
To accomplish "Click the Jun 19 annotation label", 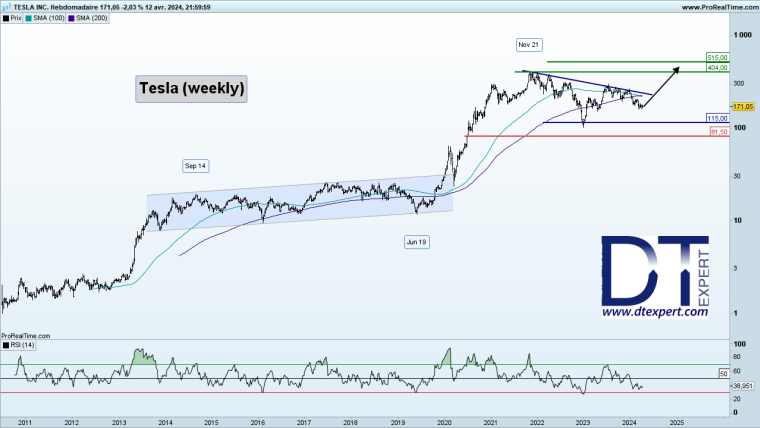I will [417, 242].
